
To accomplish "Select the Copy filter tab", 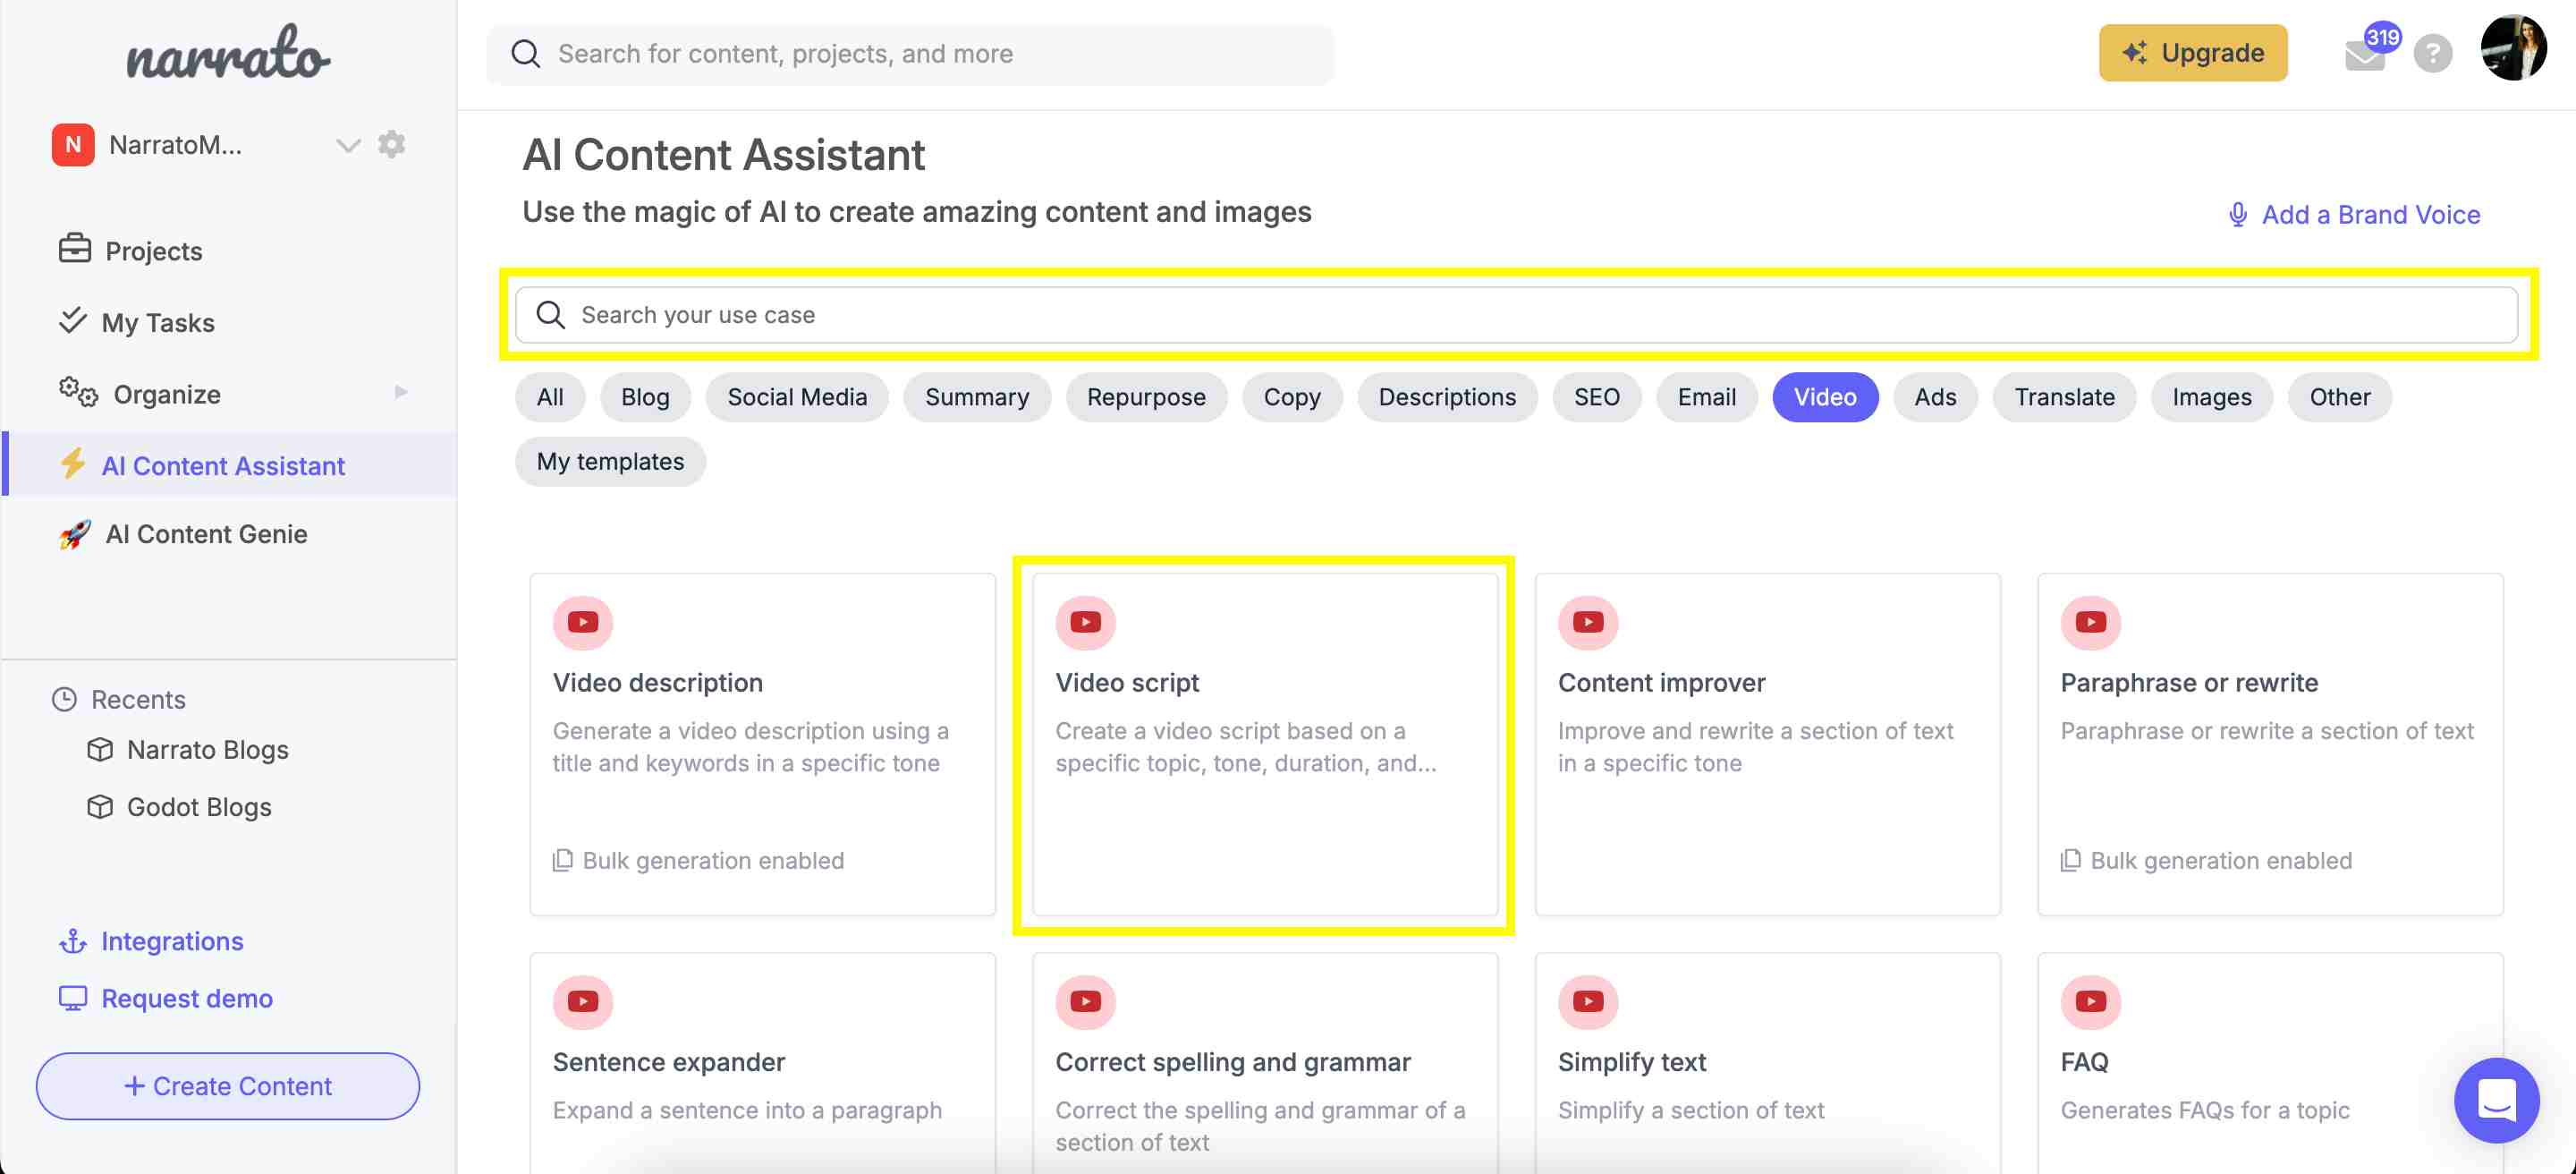I will tap(1292, 397).
